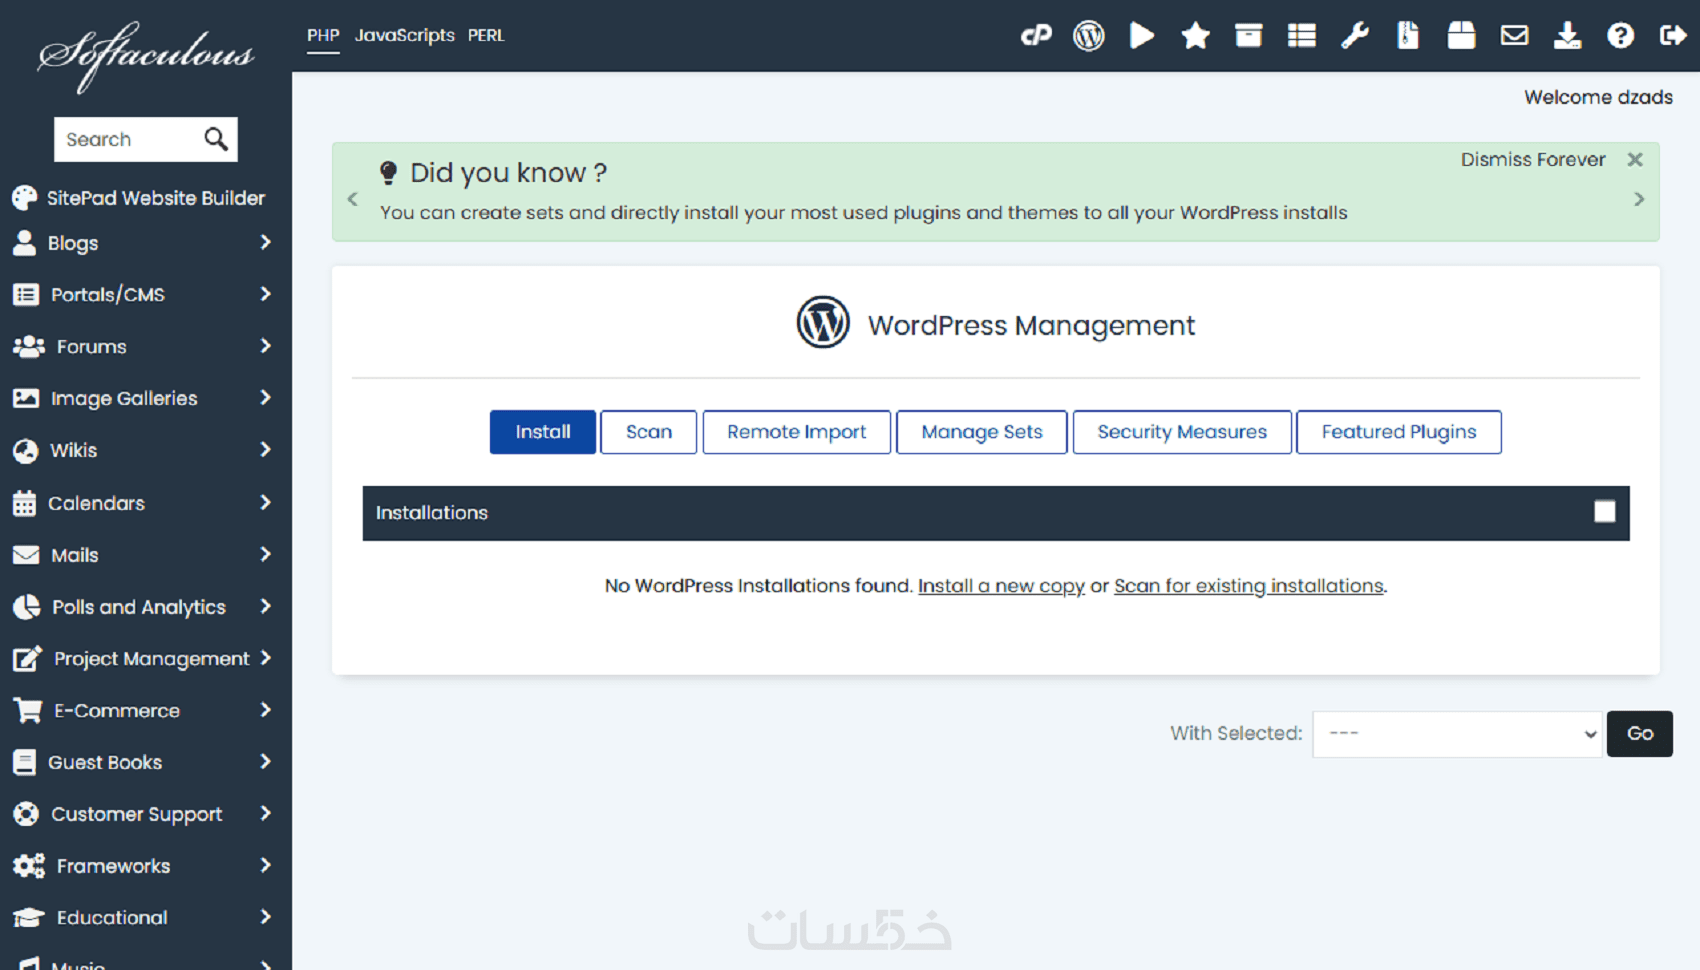
Task: Open settings via the wrench icon
Action: pyautogui.click(x=1355, y=36)
